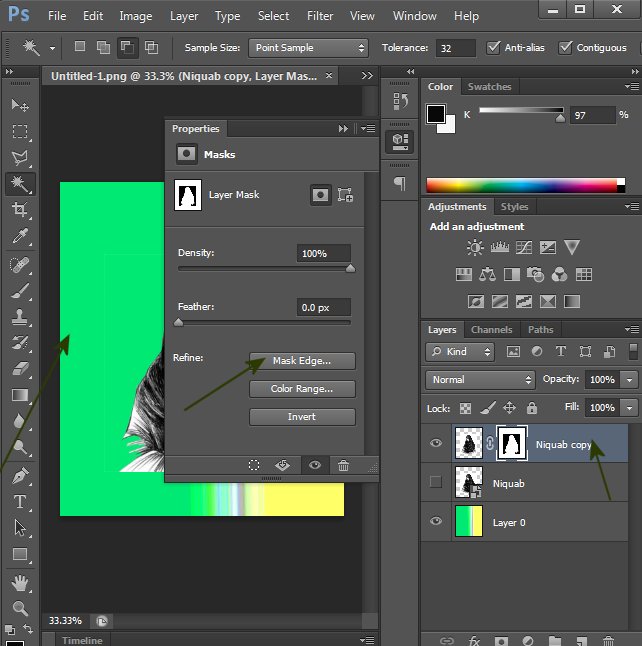Select the Magic Wand tool
The height and width of the screenshot is (646, 642).
[x=19, y=184]
